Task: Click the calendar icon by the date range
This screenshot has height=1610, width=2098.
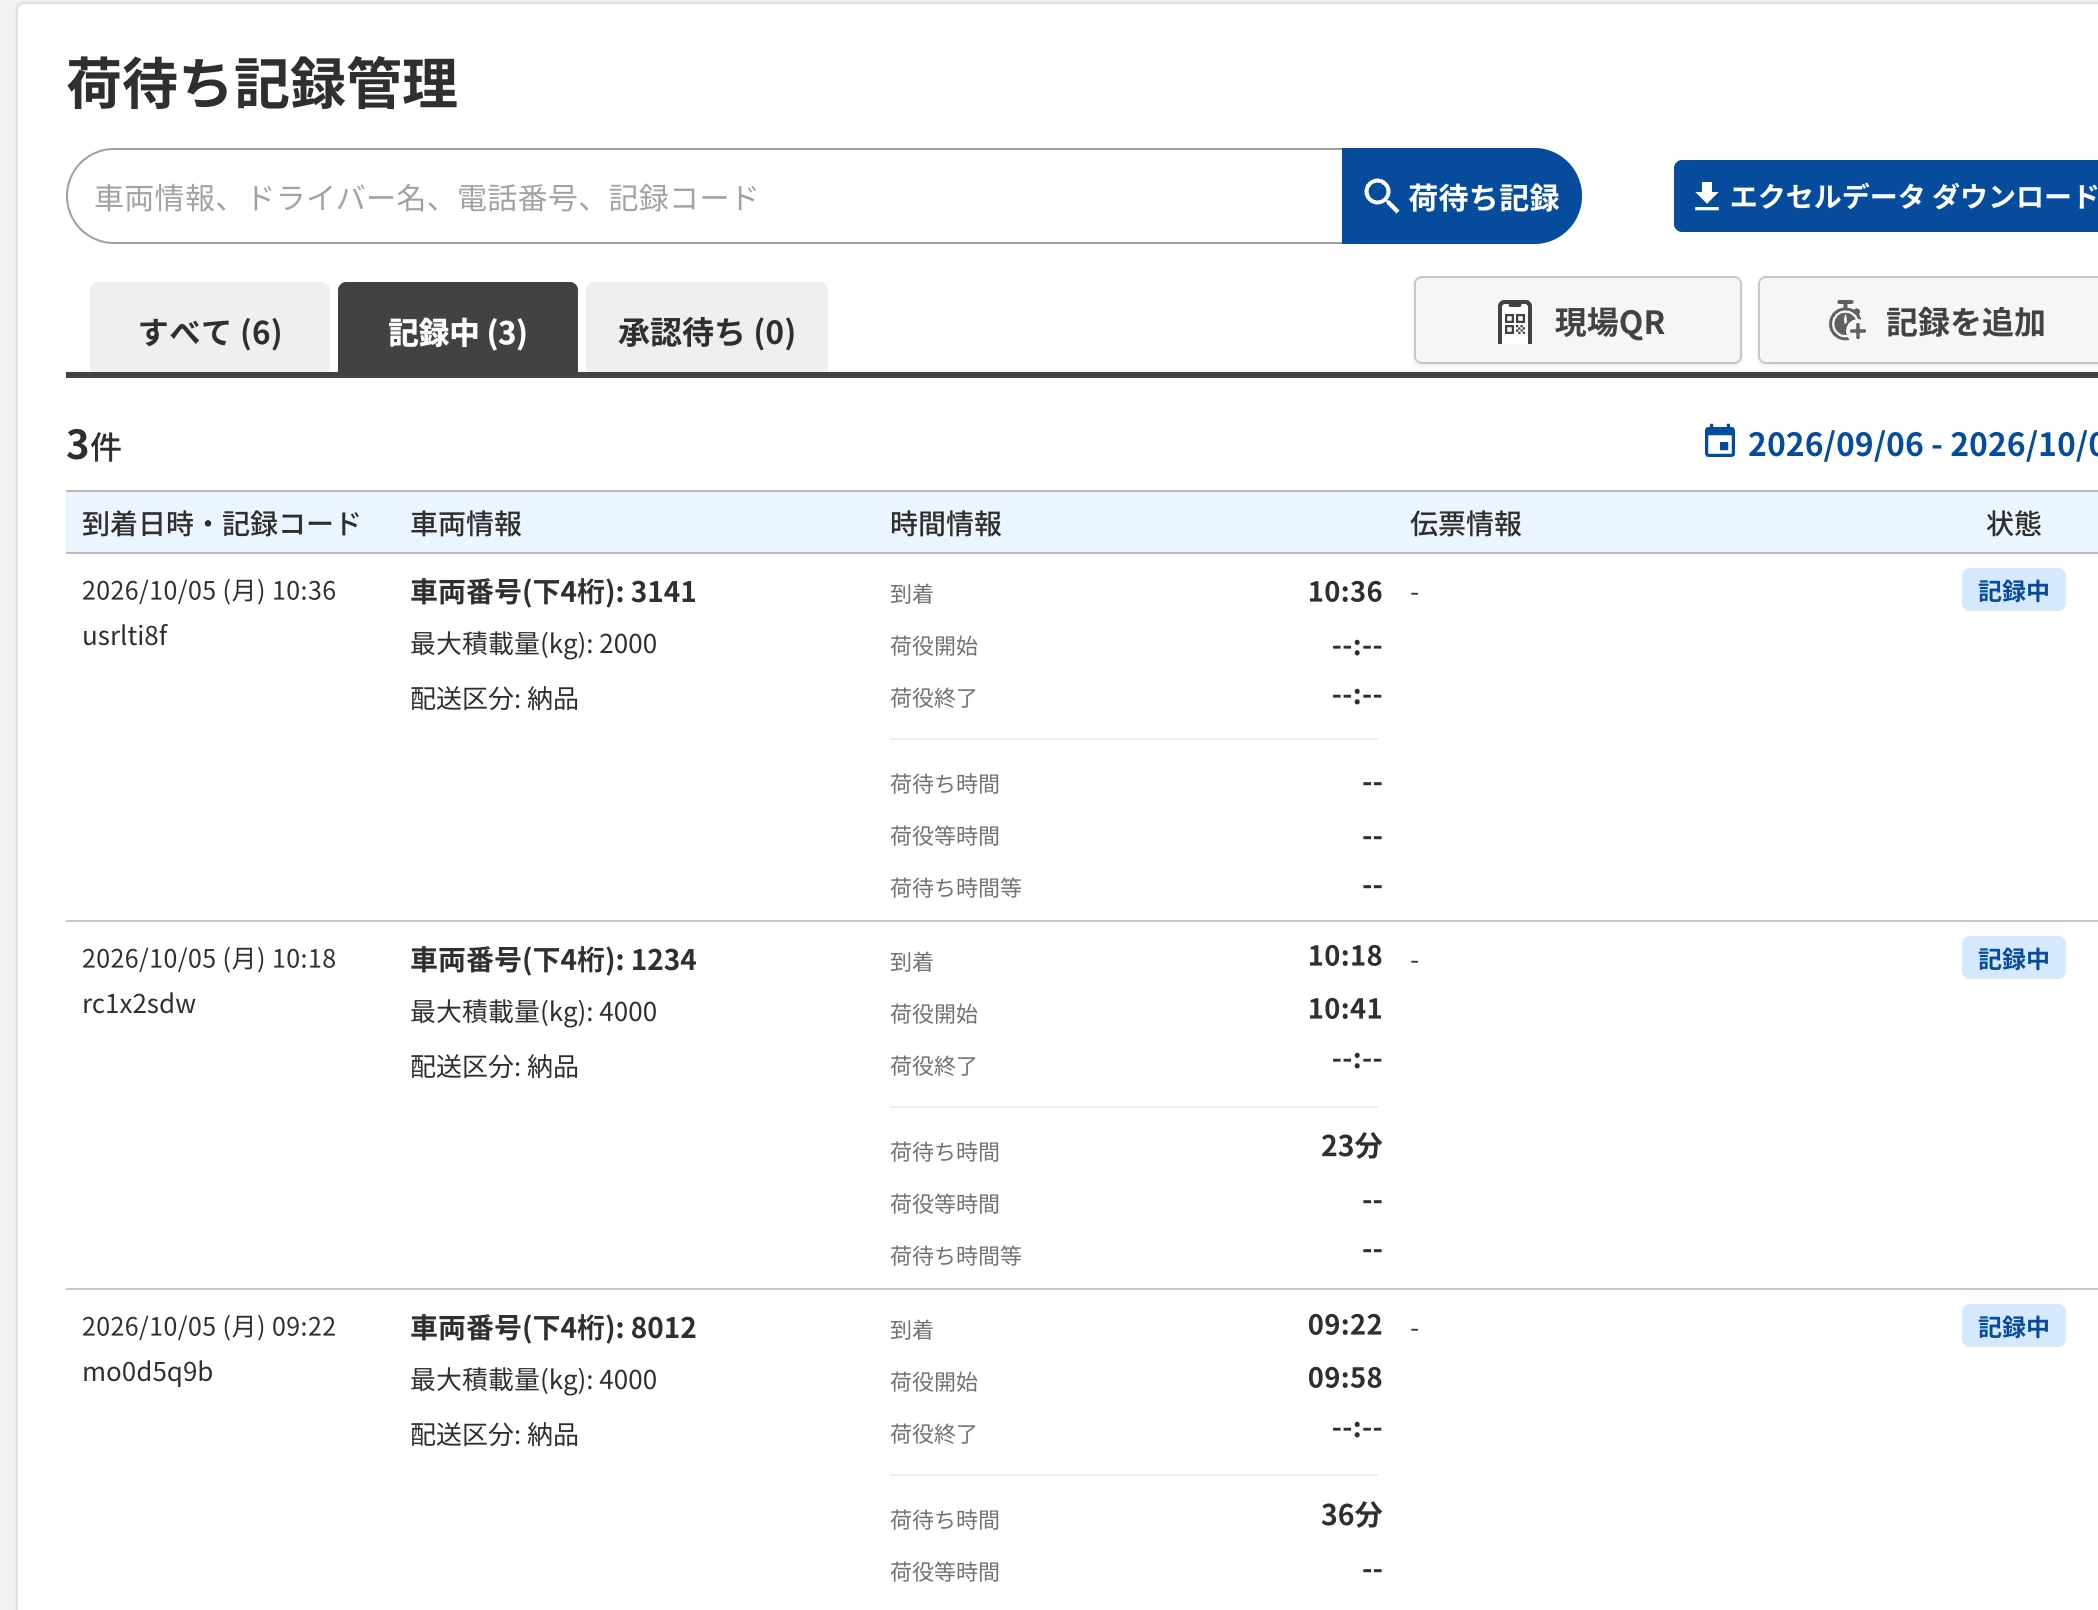Action: tap(1720, 441)
